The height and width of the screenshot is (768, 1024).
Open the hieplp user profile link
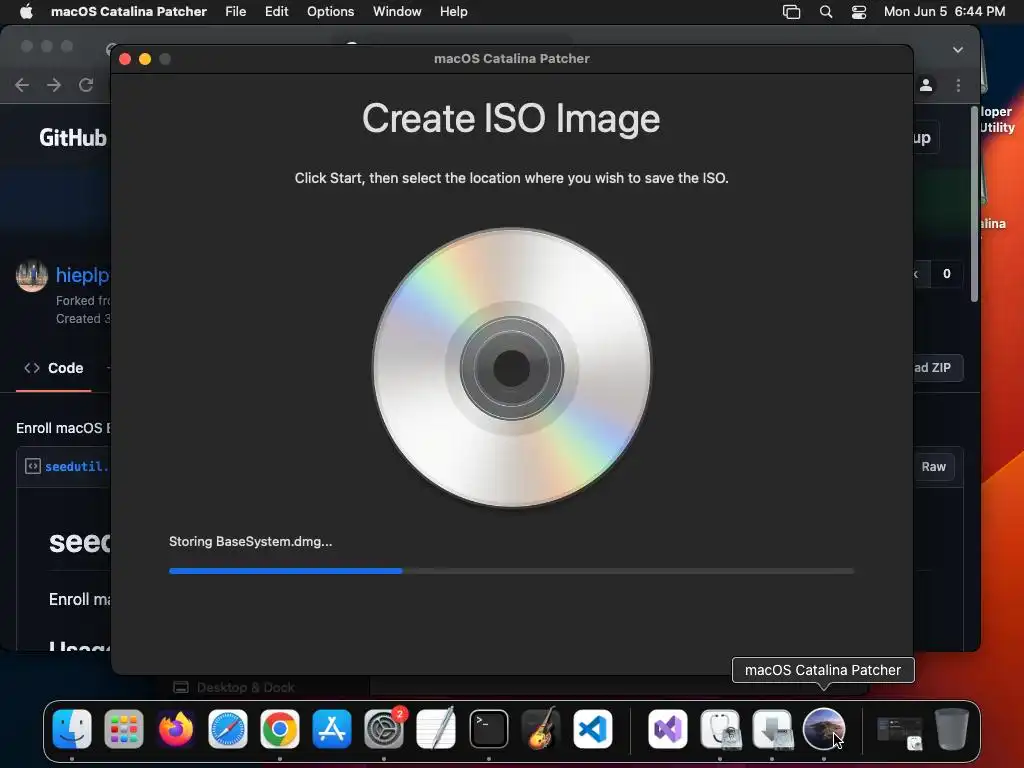(x=83, y=275)
